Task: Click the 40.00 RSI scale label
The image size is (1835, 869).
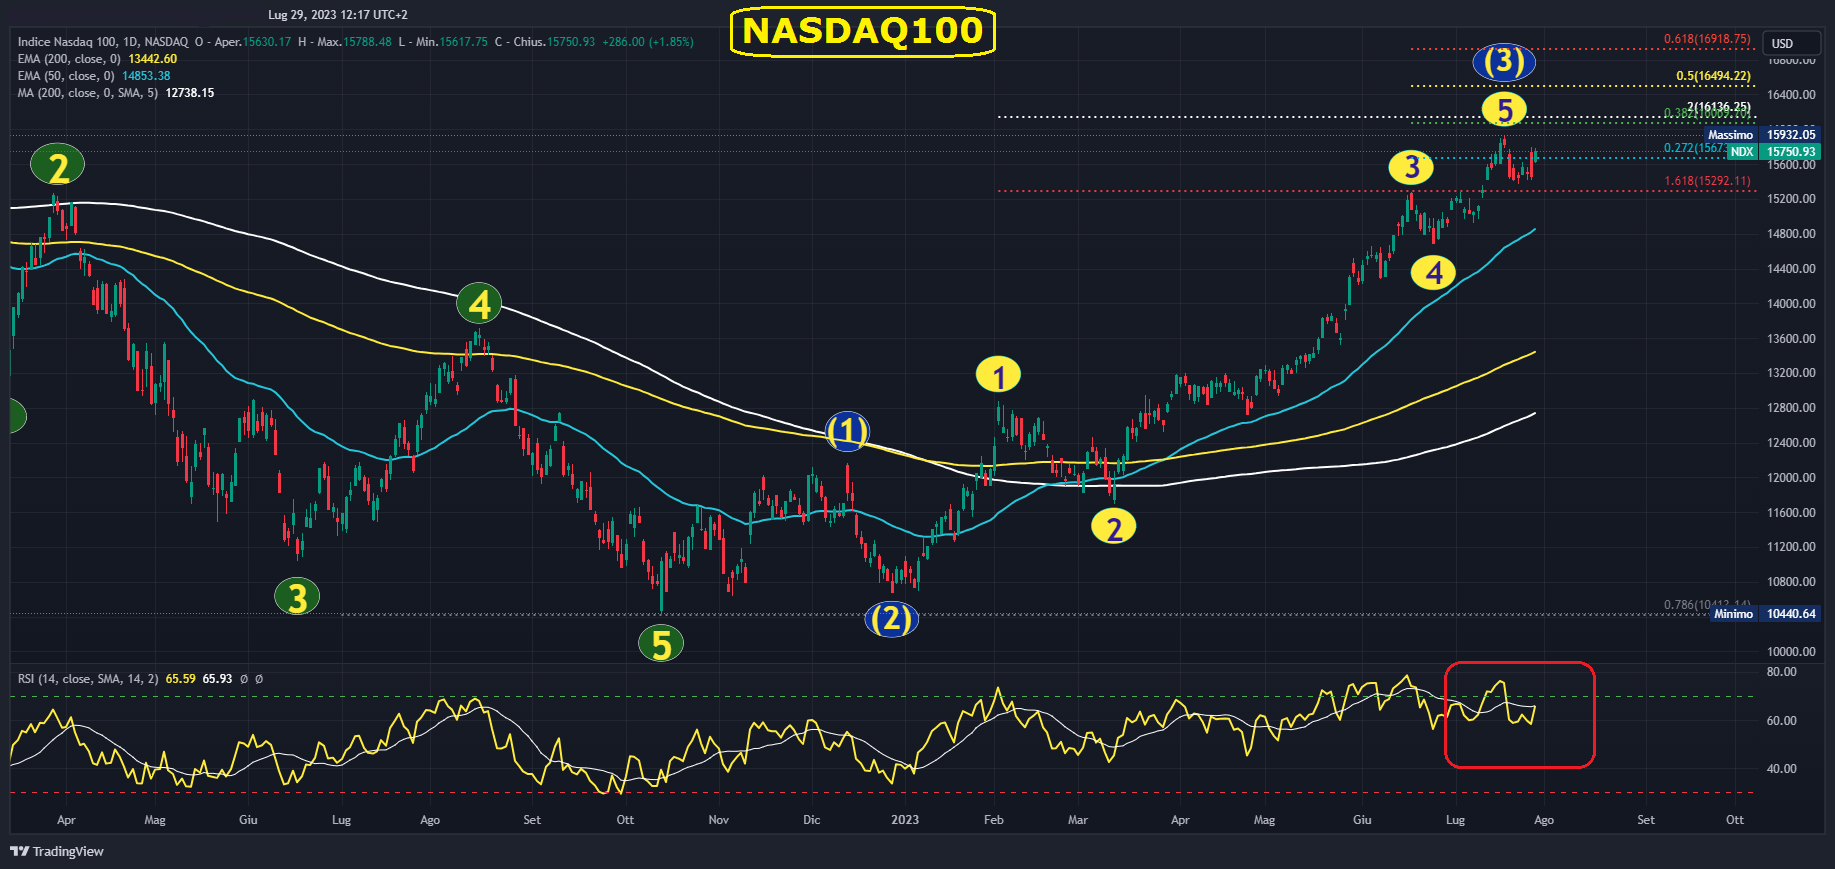Action: [x=1782, y=769]
